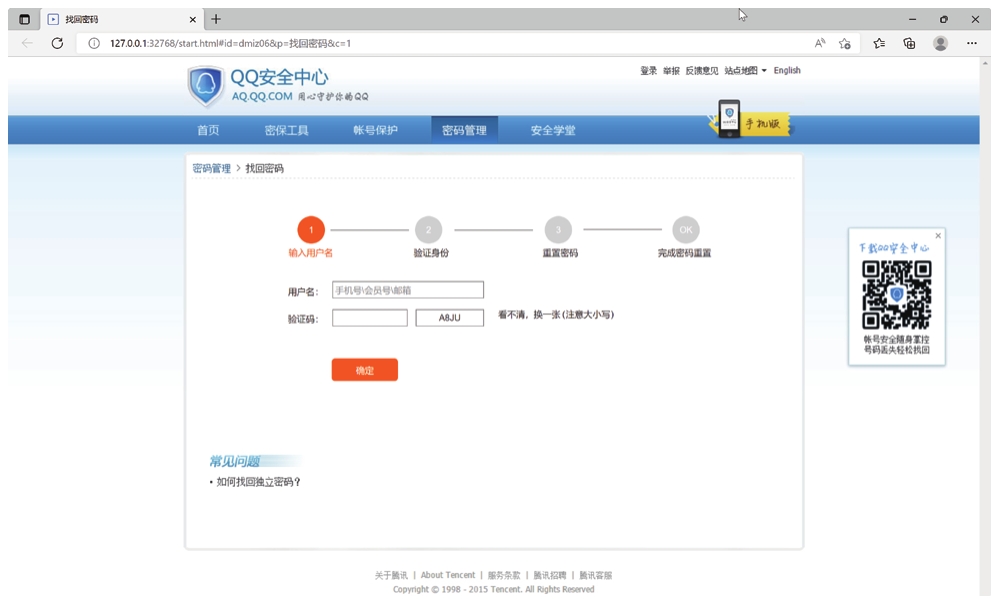Click the browser refresh icon

57,43
